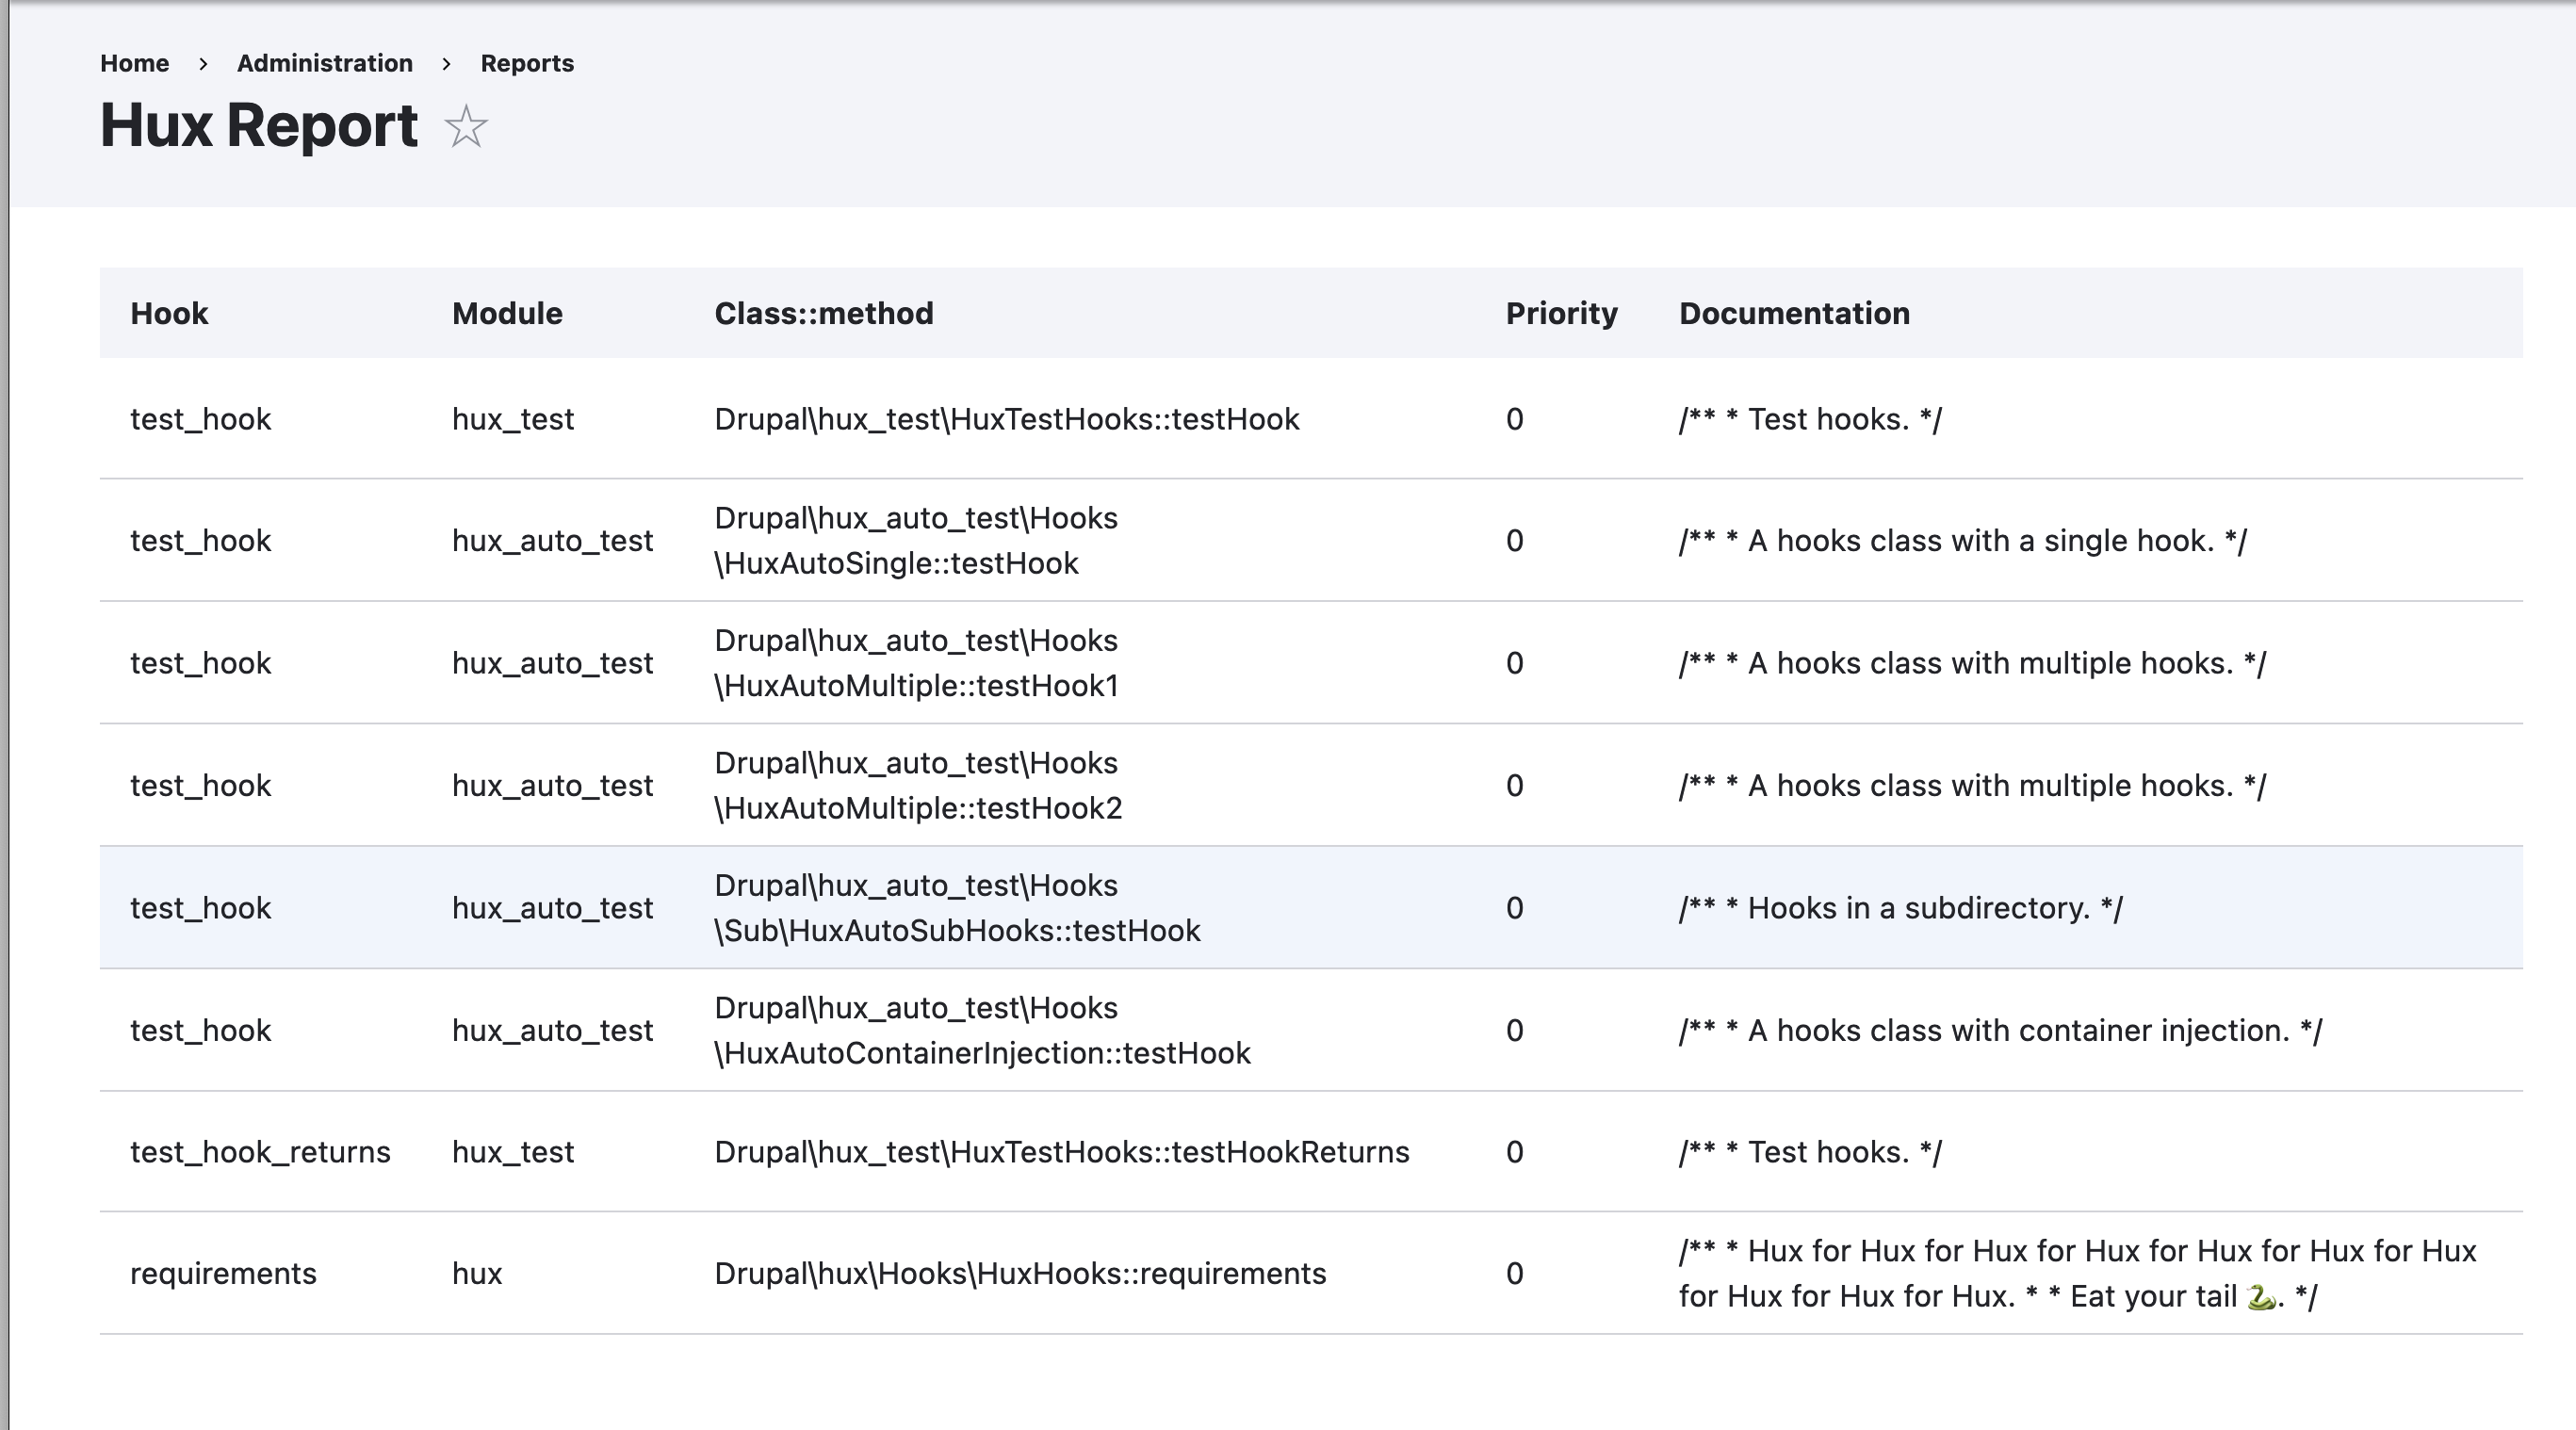Click the highlighted HuxAutoSubHooks::testHook row
The image size is (2576, 1430).
click(x=956, y=908)
